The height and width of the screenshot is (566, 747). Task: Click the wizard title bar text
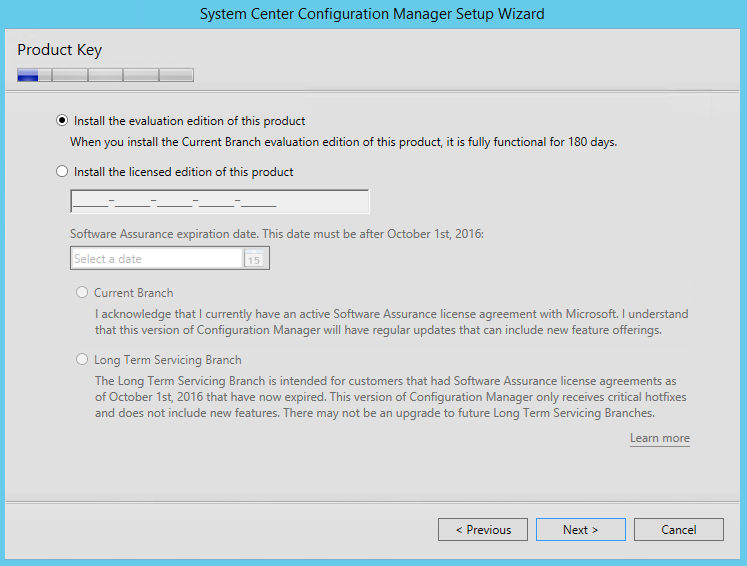click(x=372, y=14)
